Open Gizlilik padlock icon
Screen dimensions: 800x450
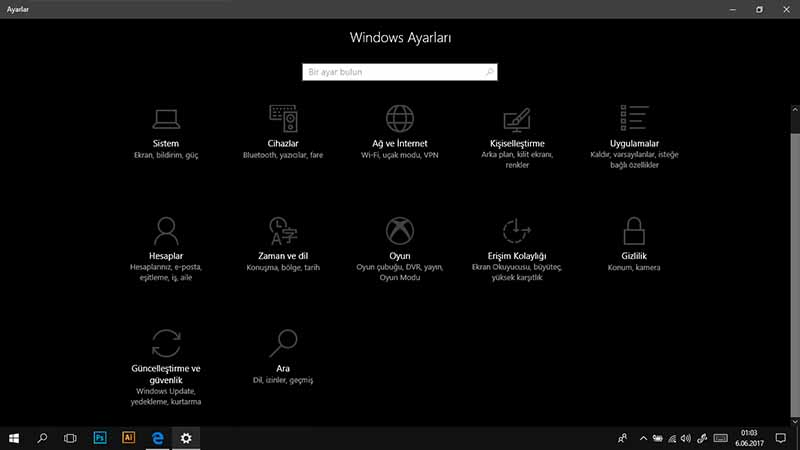(634, 231)
